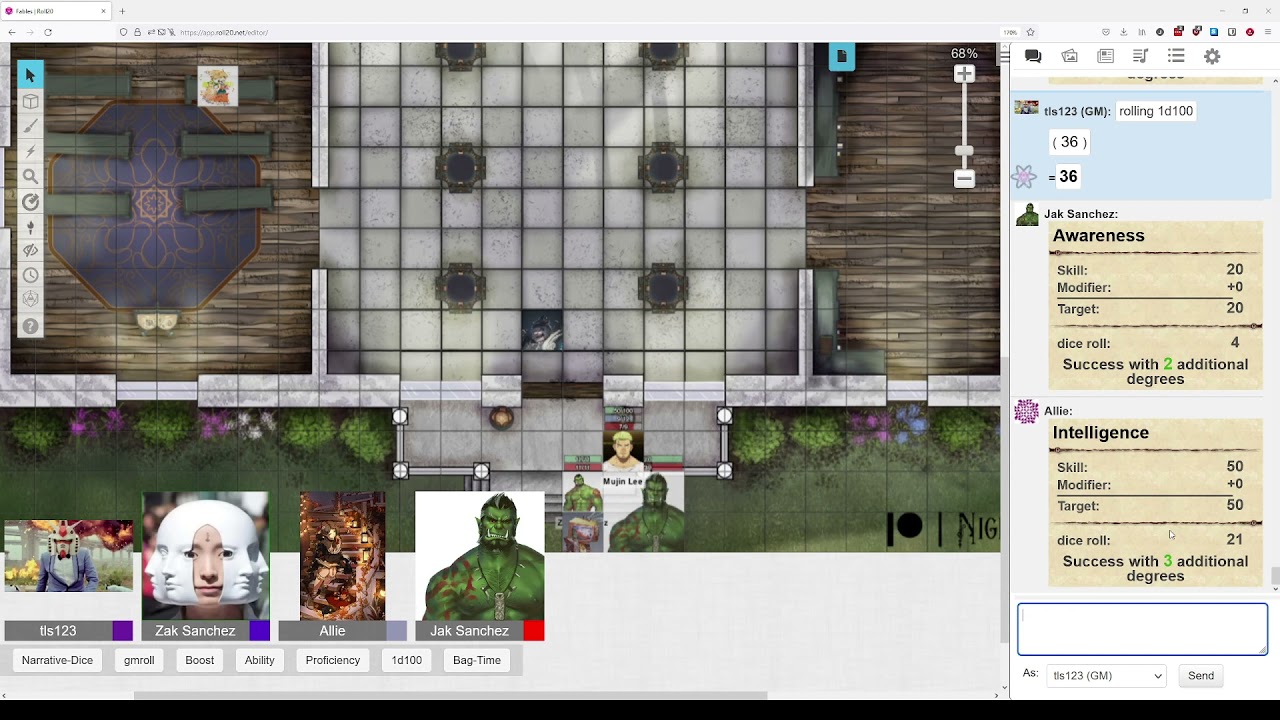Click Allie player avatar
Image resolution: width=1280 pixels, height=720 pixels.
coord(342,556)
